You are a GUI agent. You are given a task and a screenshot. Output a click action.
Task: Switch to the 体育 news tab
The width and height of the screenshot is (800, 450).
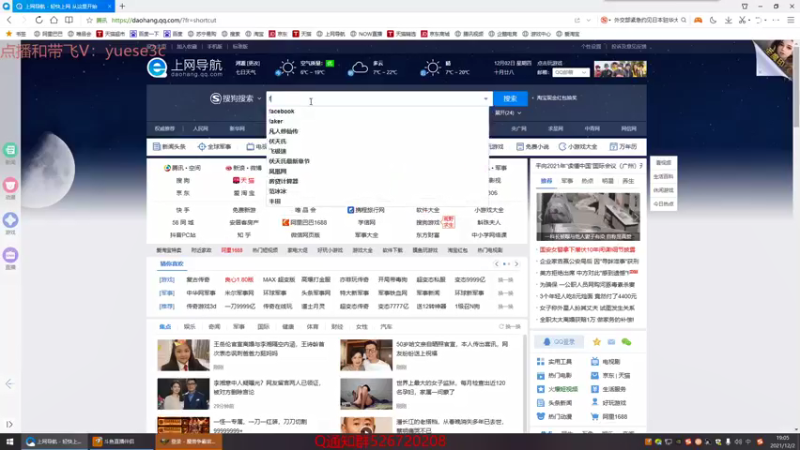click(x=312, y=327)
